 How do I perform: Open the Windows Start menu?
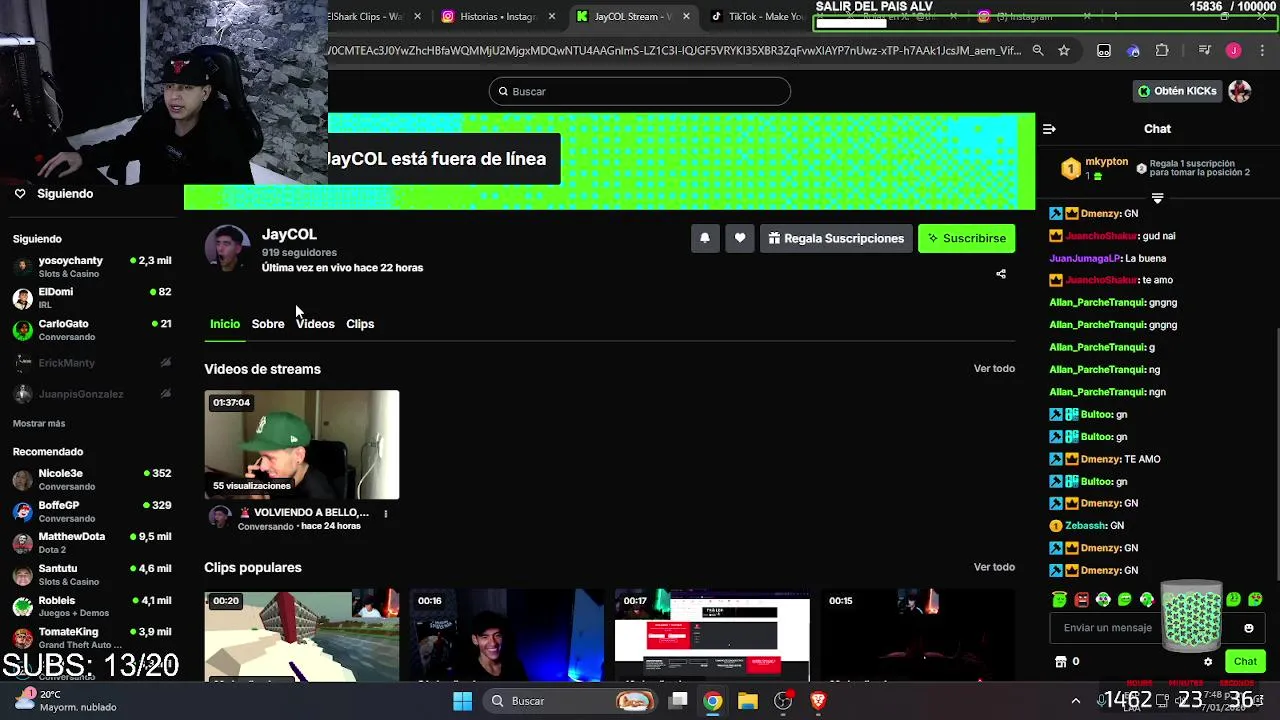click(x=462, y=701)
